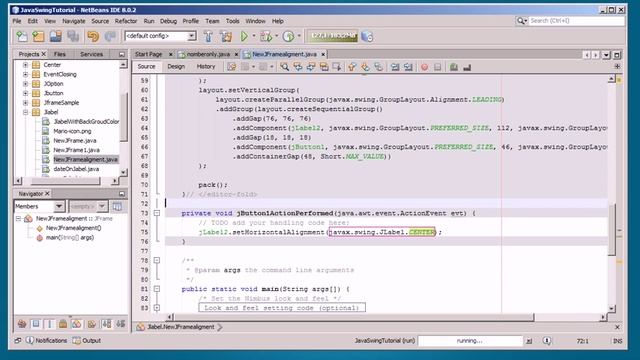Open the Team menu
The height and width of the screenshot is (360, 640).
(212, 21)
